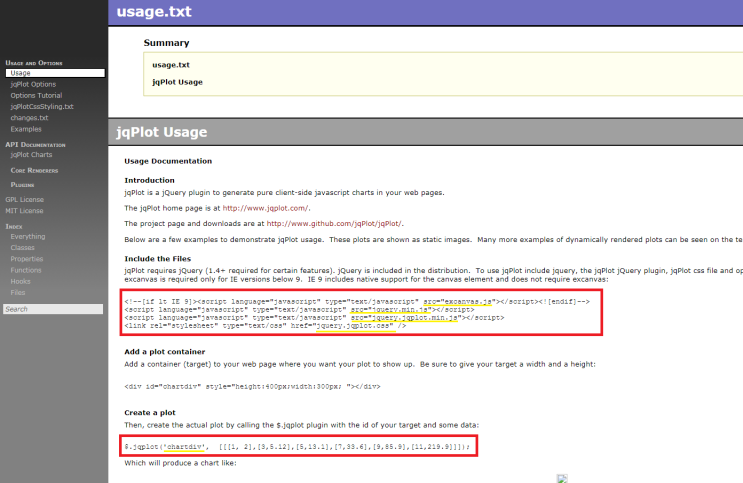Click the jquery.jqplot.css link code line

pyautogui.click(x=265, y=326)
